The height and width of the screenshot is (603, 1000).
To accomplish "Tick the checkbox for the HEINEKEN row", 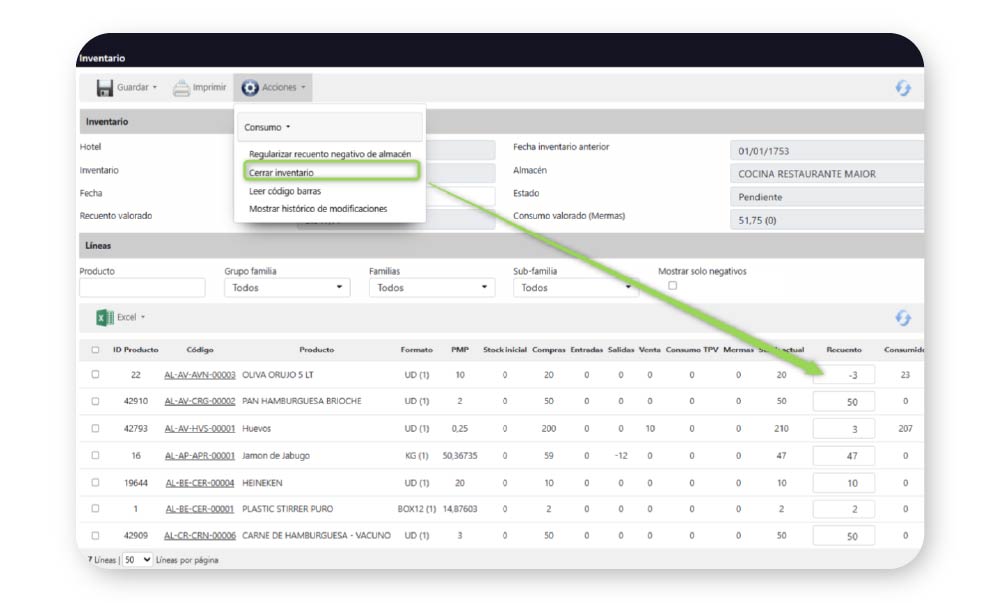I will click(95, 482).
